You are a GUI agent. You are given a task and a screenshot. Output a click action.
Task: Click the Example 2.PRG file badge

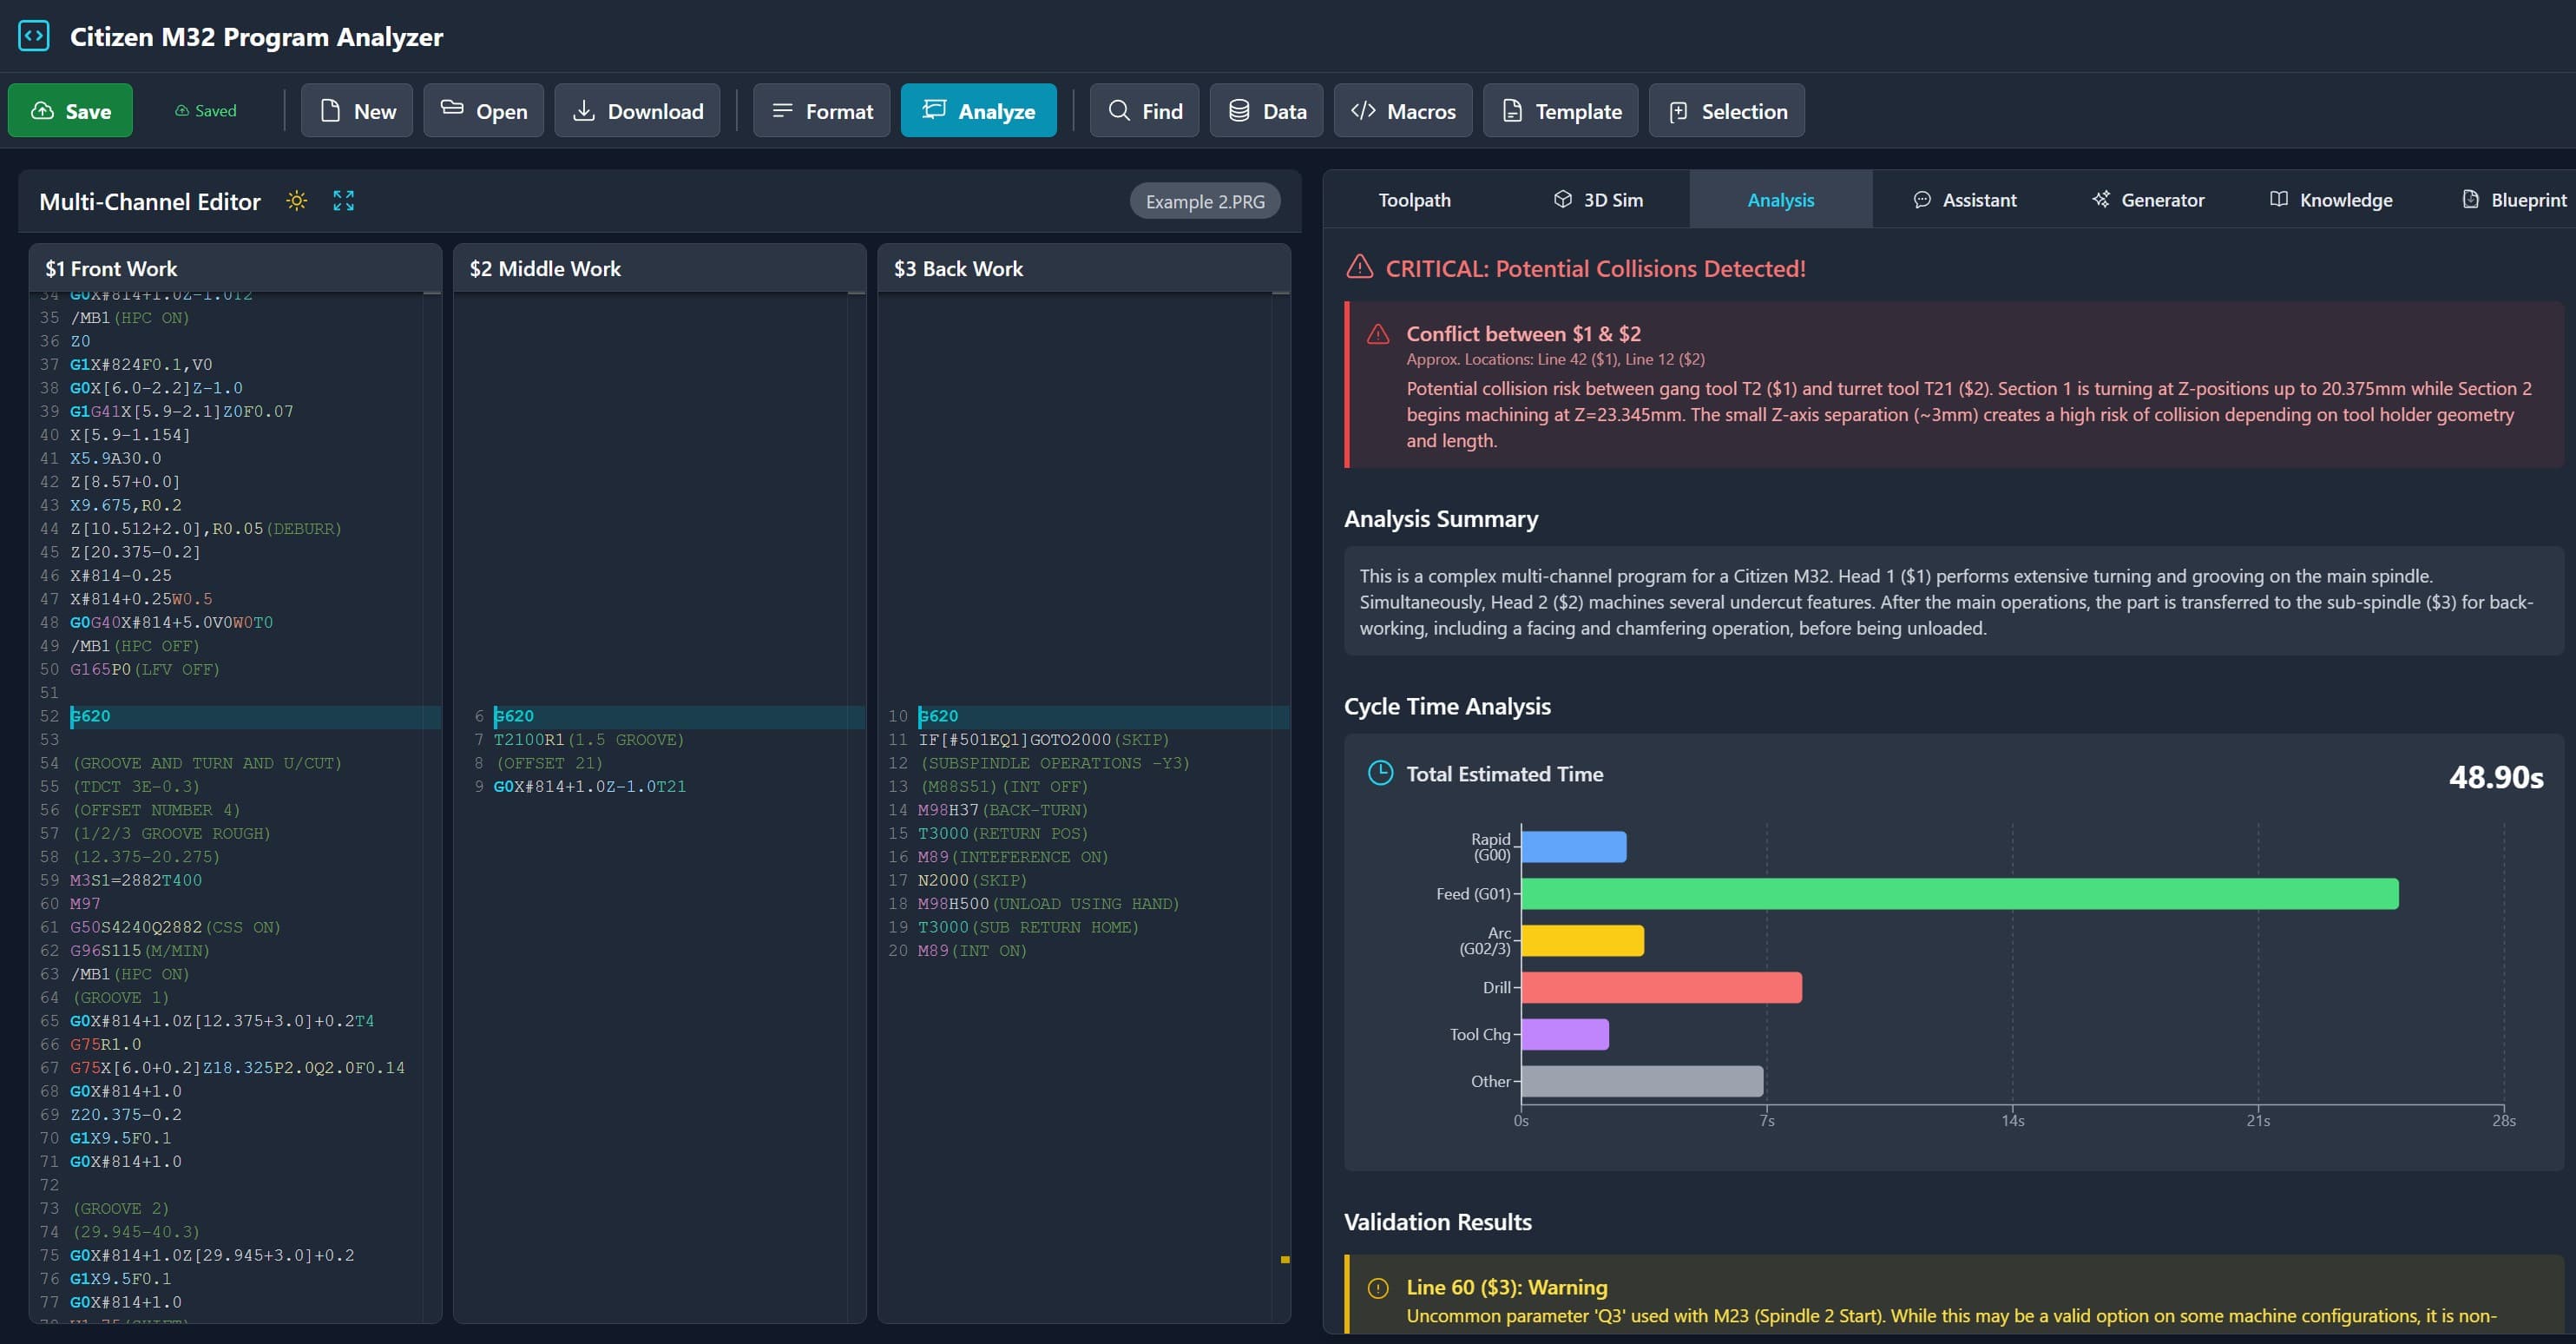[1205, 201]
